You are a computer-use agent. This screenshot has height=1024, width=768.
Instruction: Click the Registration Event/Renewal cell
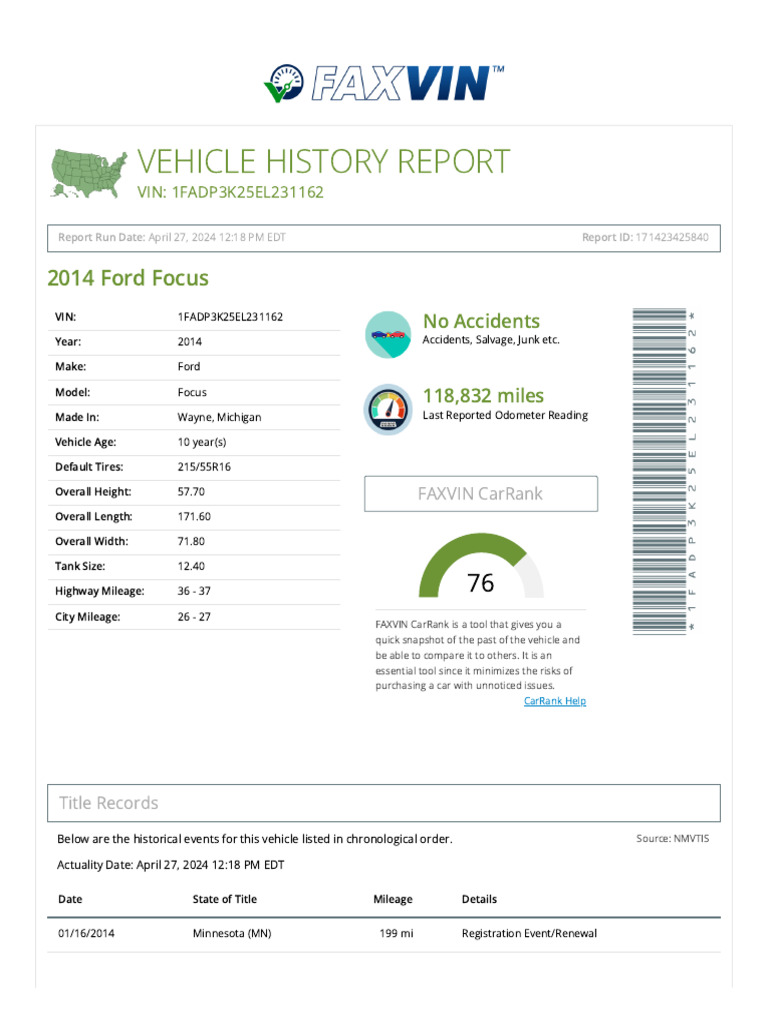[x=529, y=933]
